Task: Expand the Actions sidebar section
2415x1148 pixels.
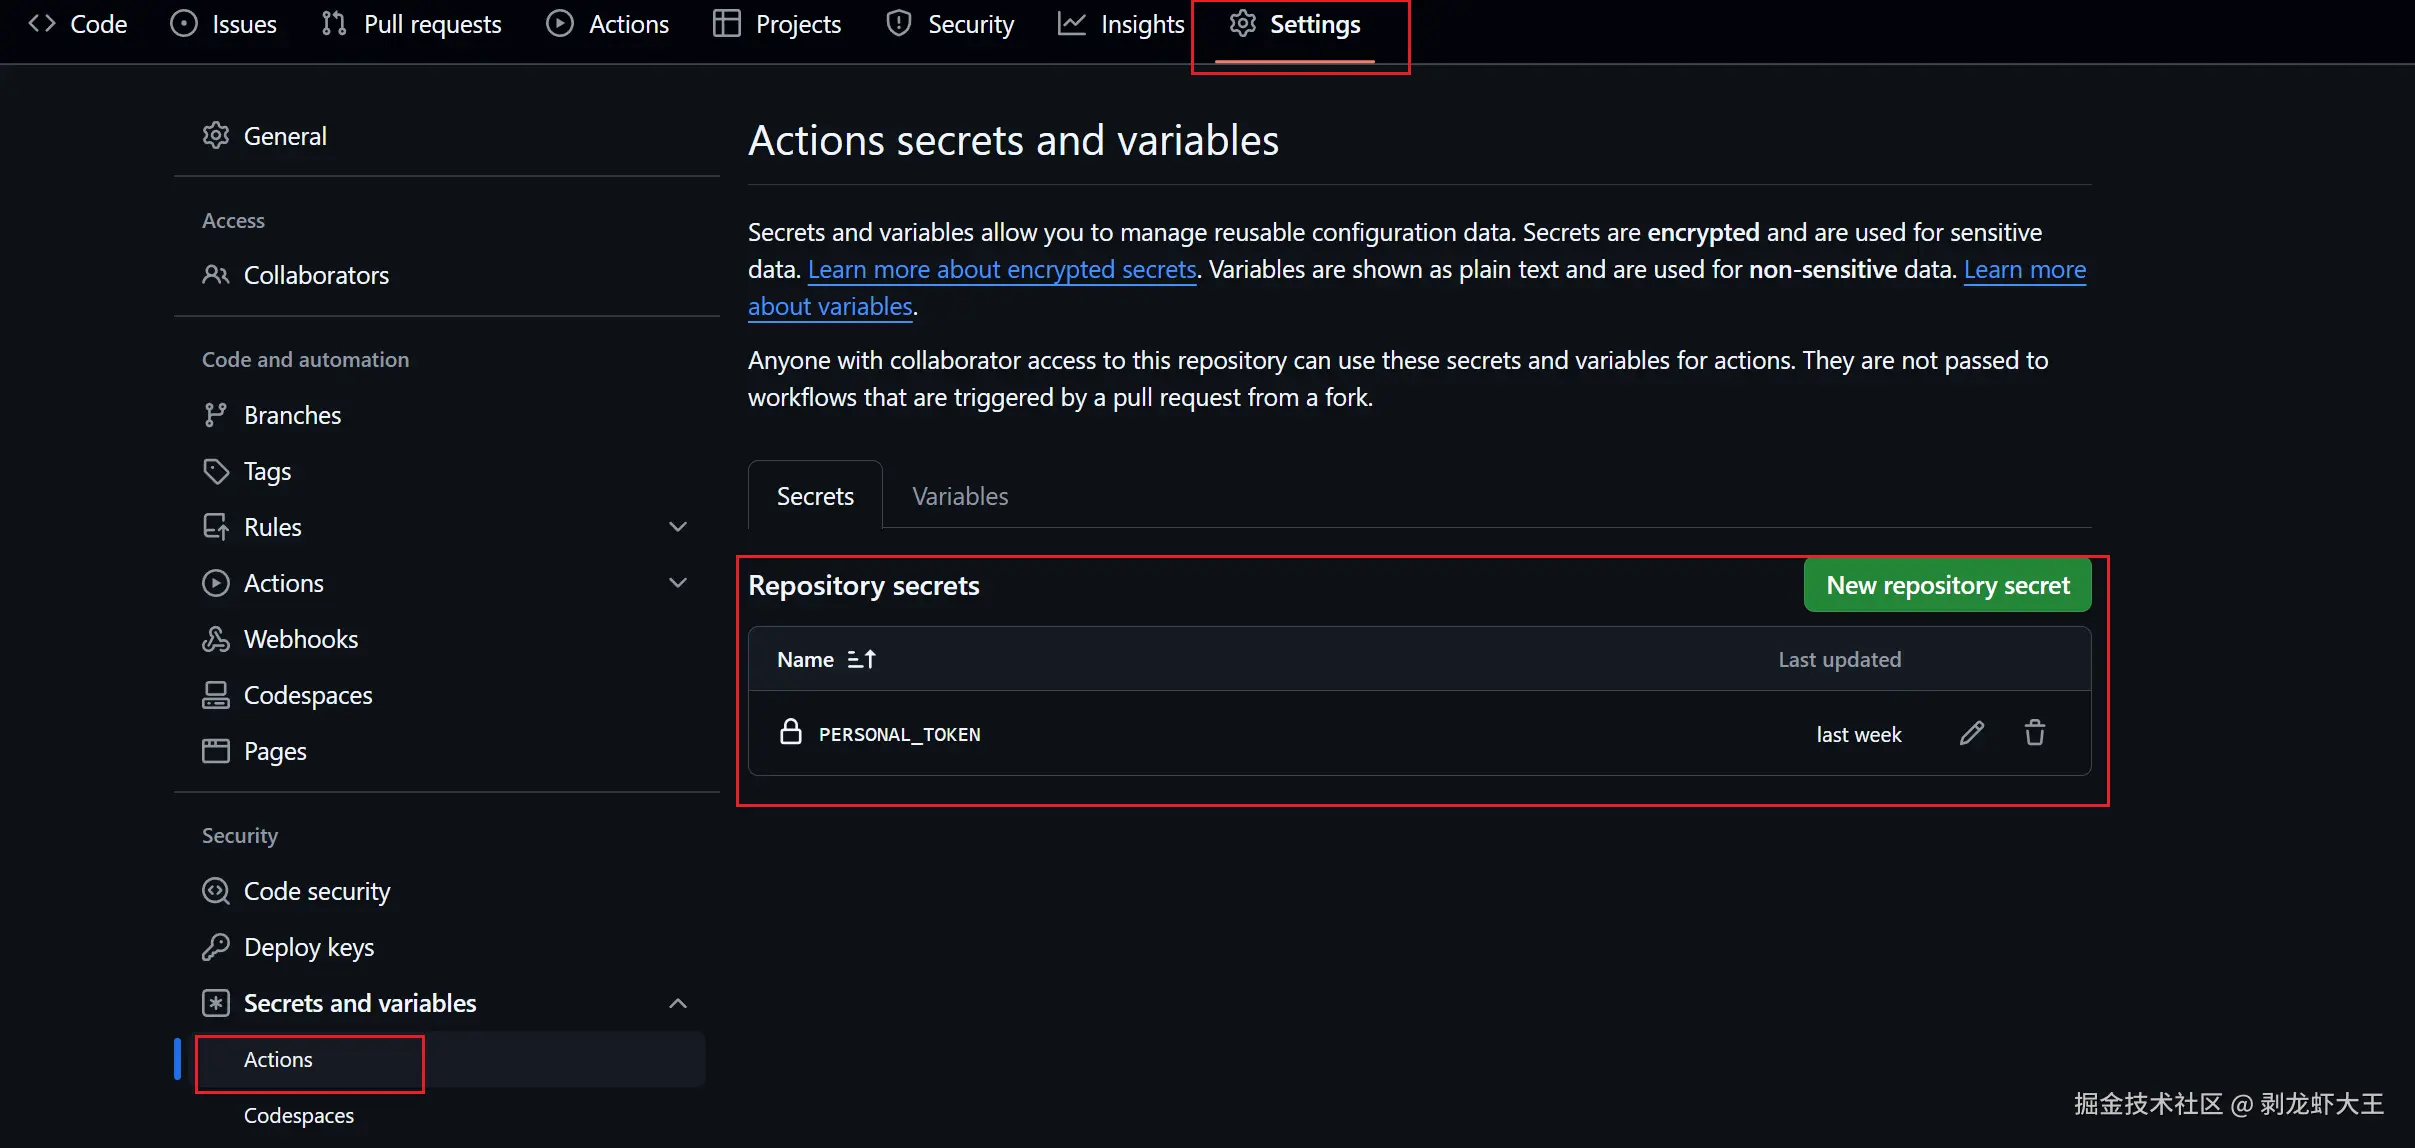Action: (678, 582)
